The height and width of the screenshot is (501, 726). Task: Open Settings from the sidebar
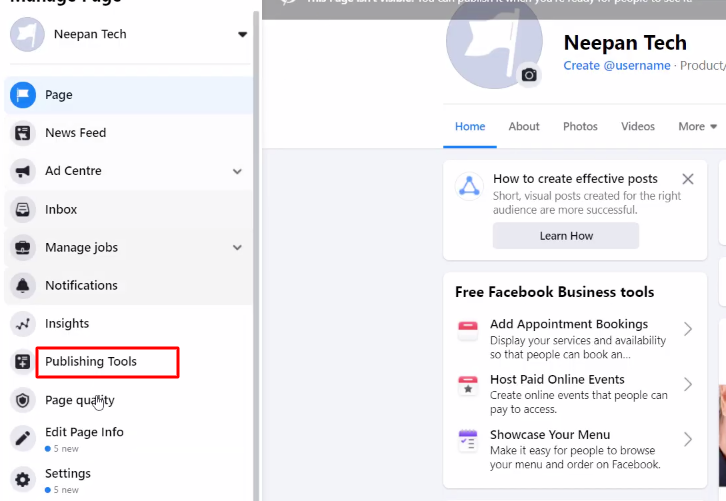click(129, 479)
